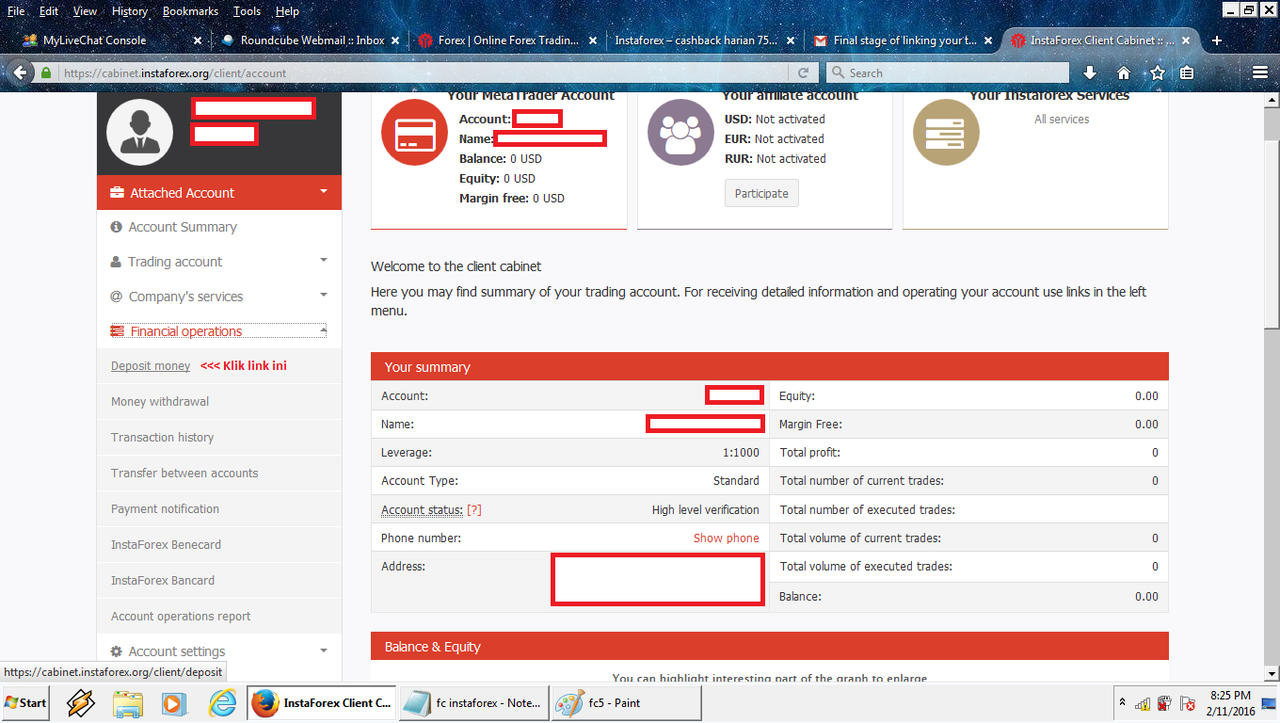Switch to fc5 Paint taskbar window

(x=626, y=703)
